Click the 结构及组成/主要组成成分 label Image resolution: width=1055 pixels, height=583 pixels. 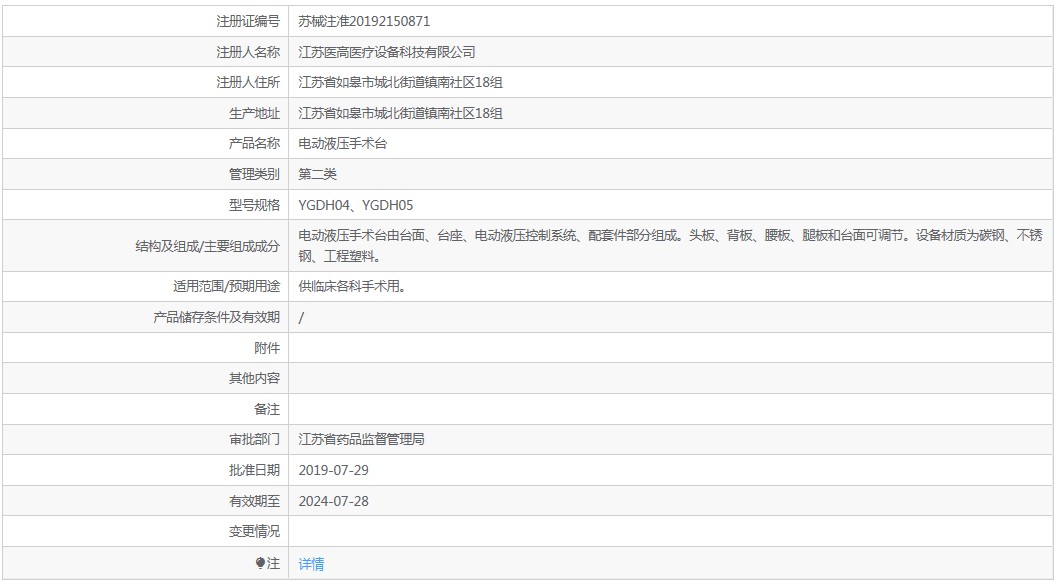(x=207, y=246)
